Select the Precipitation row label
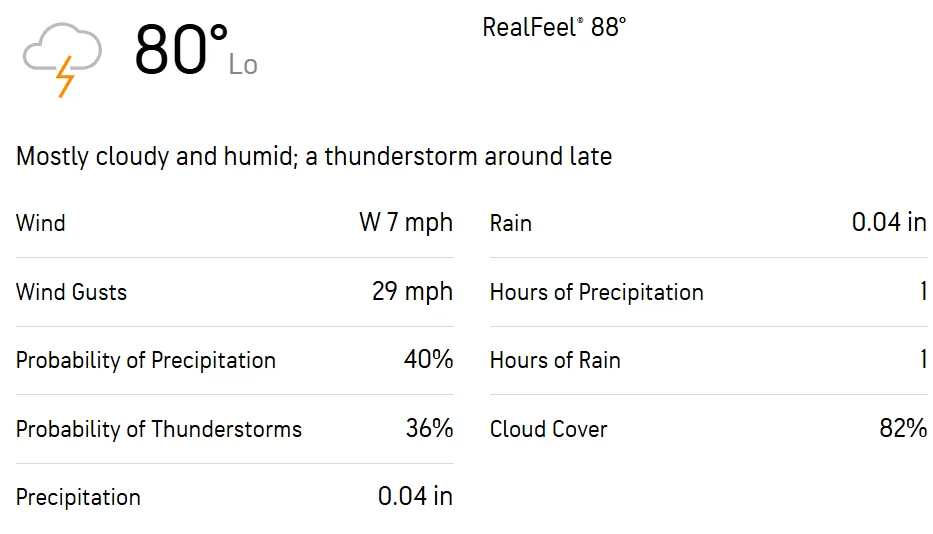Screen dimensions: 933x534 point(78,497)
